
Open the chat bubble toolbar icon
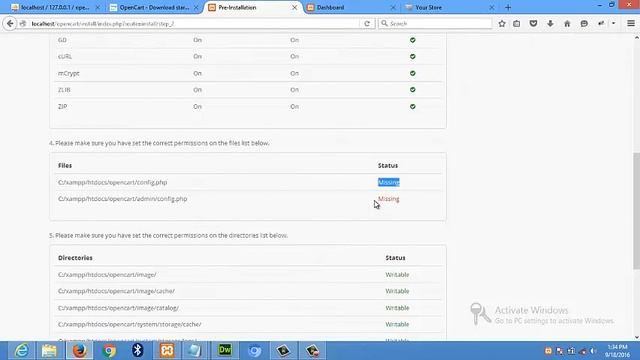point(584,24)
